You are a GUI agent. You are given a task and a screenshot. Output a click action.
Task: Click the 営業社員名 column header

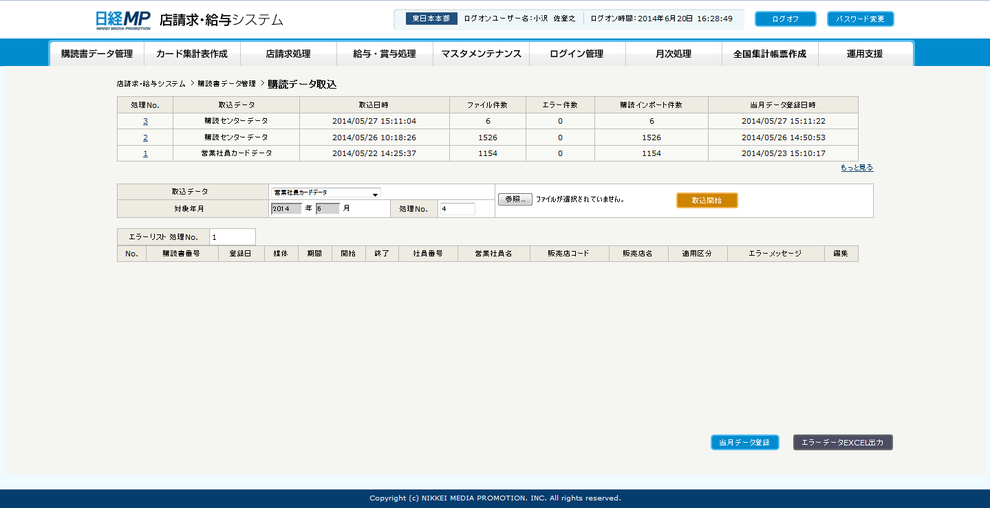point(494,254)
